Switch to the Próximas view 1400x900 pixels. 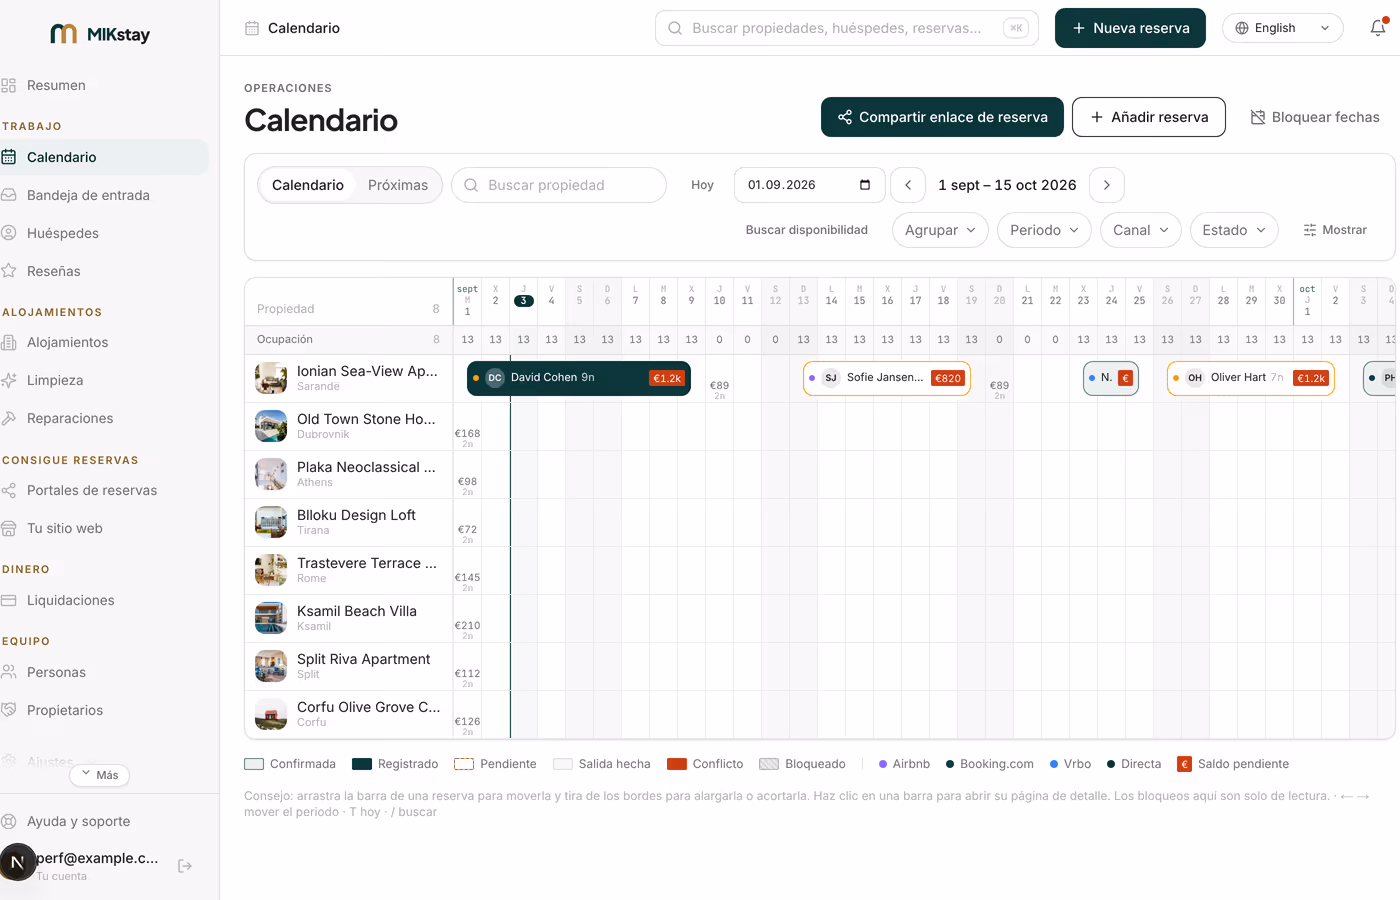[x=398, y=185]
